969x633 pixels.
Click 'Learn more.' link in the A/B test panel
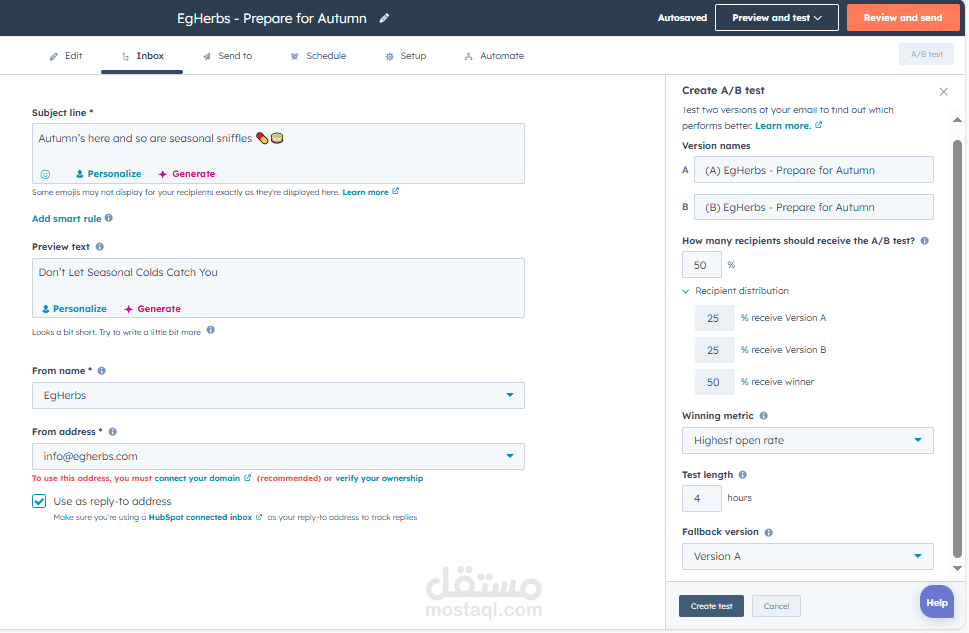point(783,125)
